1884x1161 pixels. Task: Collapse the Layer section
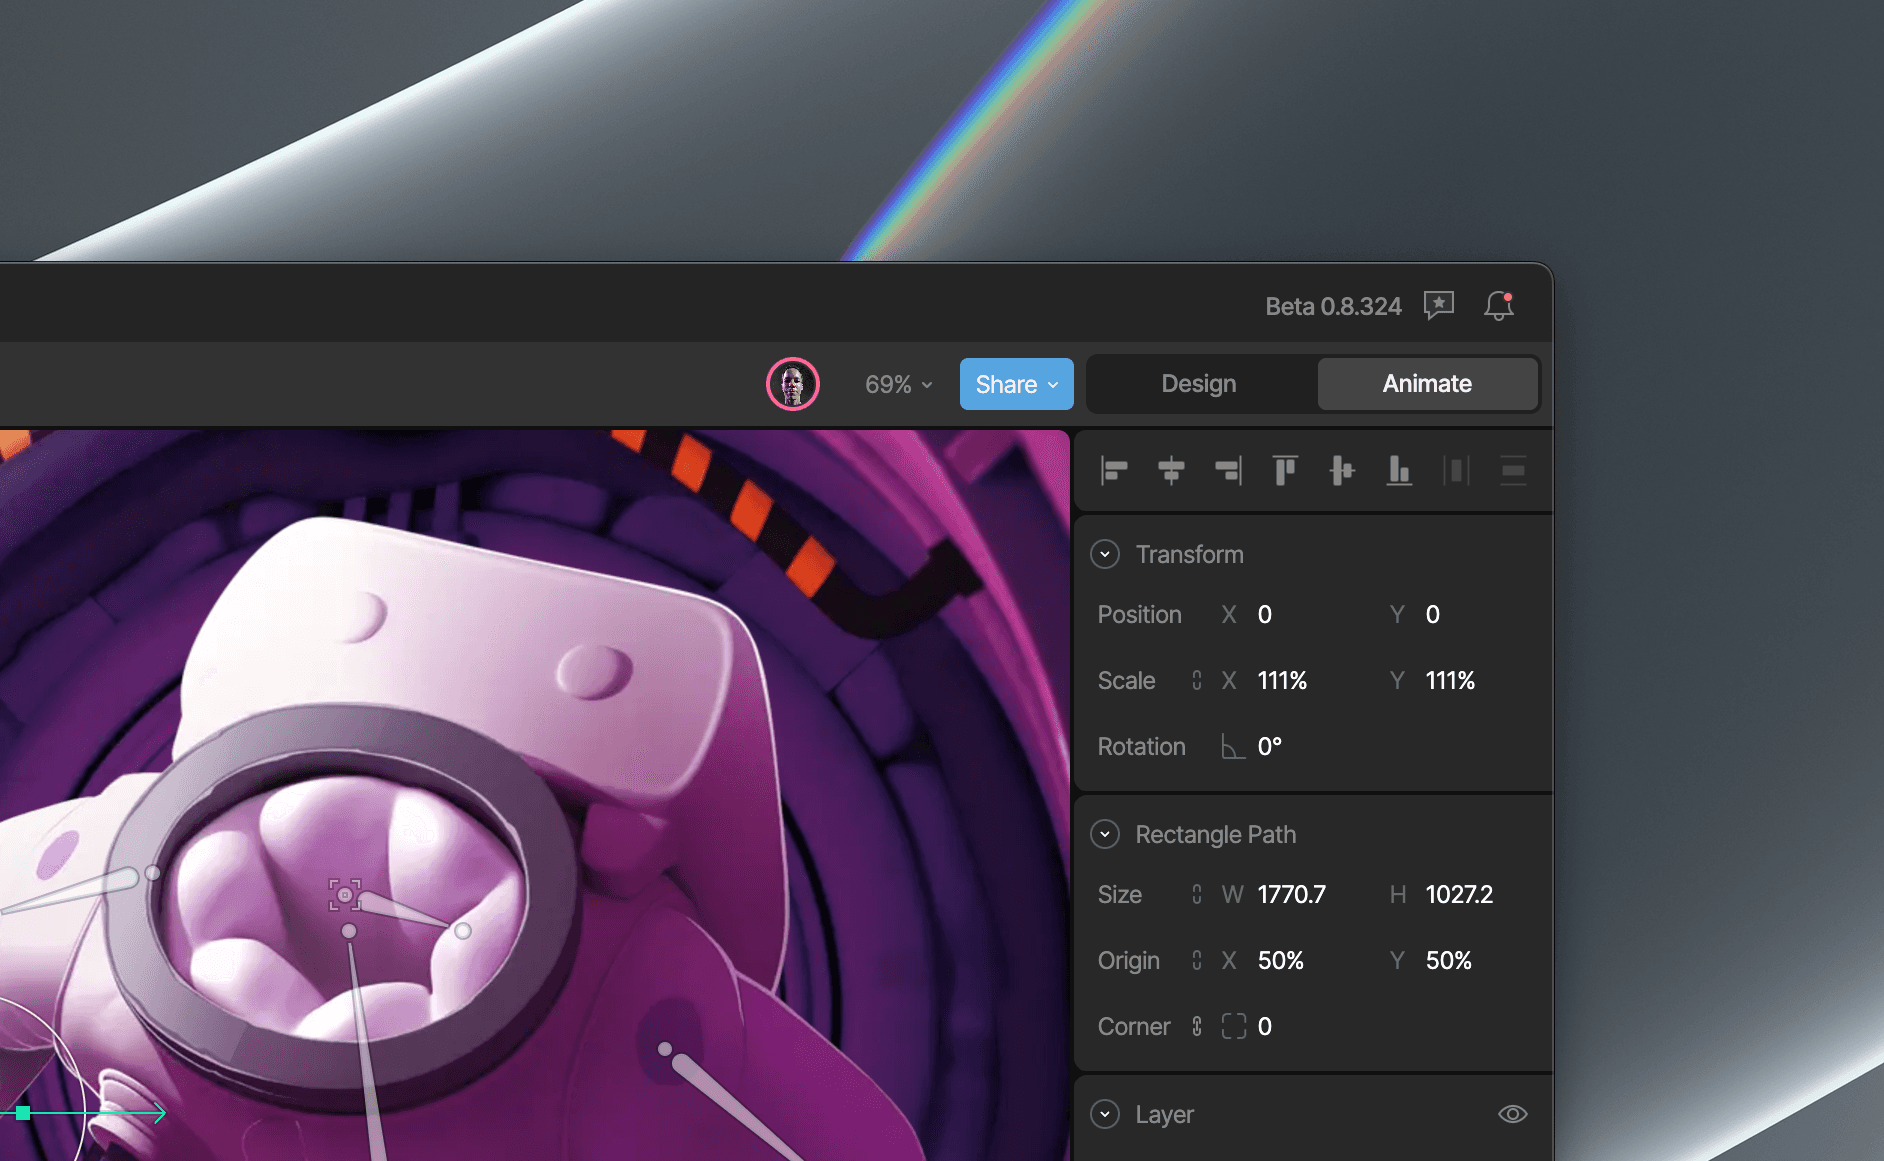1105,1114
